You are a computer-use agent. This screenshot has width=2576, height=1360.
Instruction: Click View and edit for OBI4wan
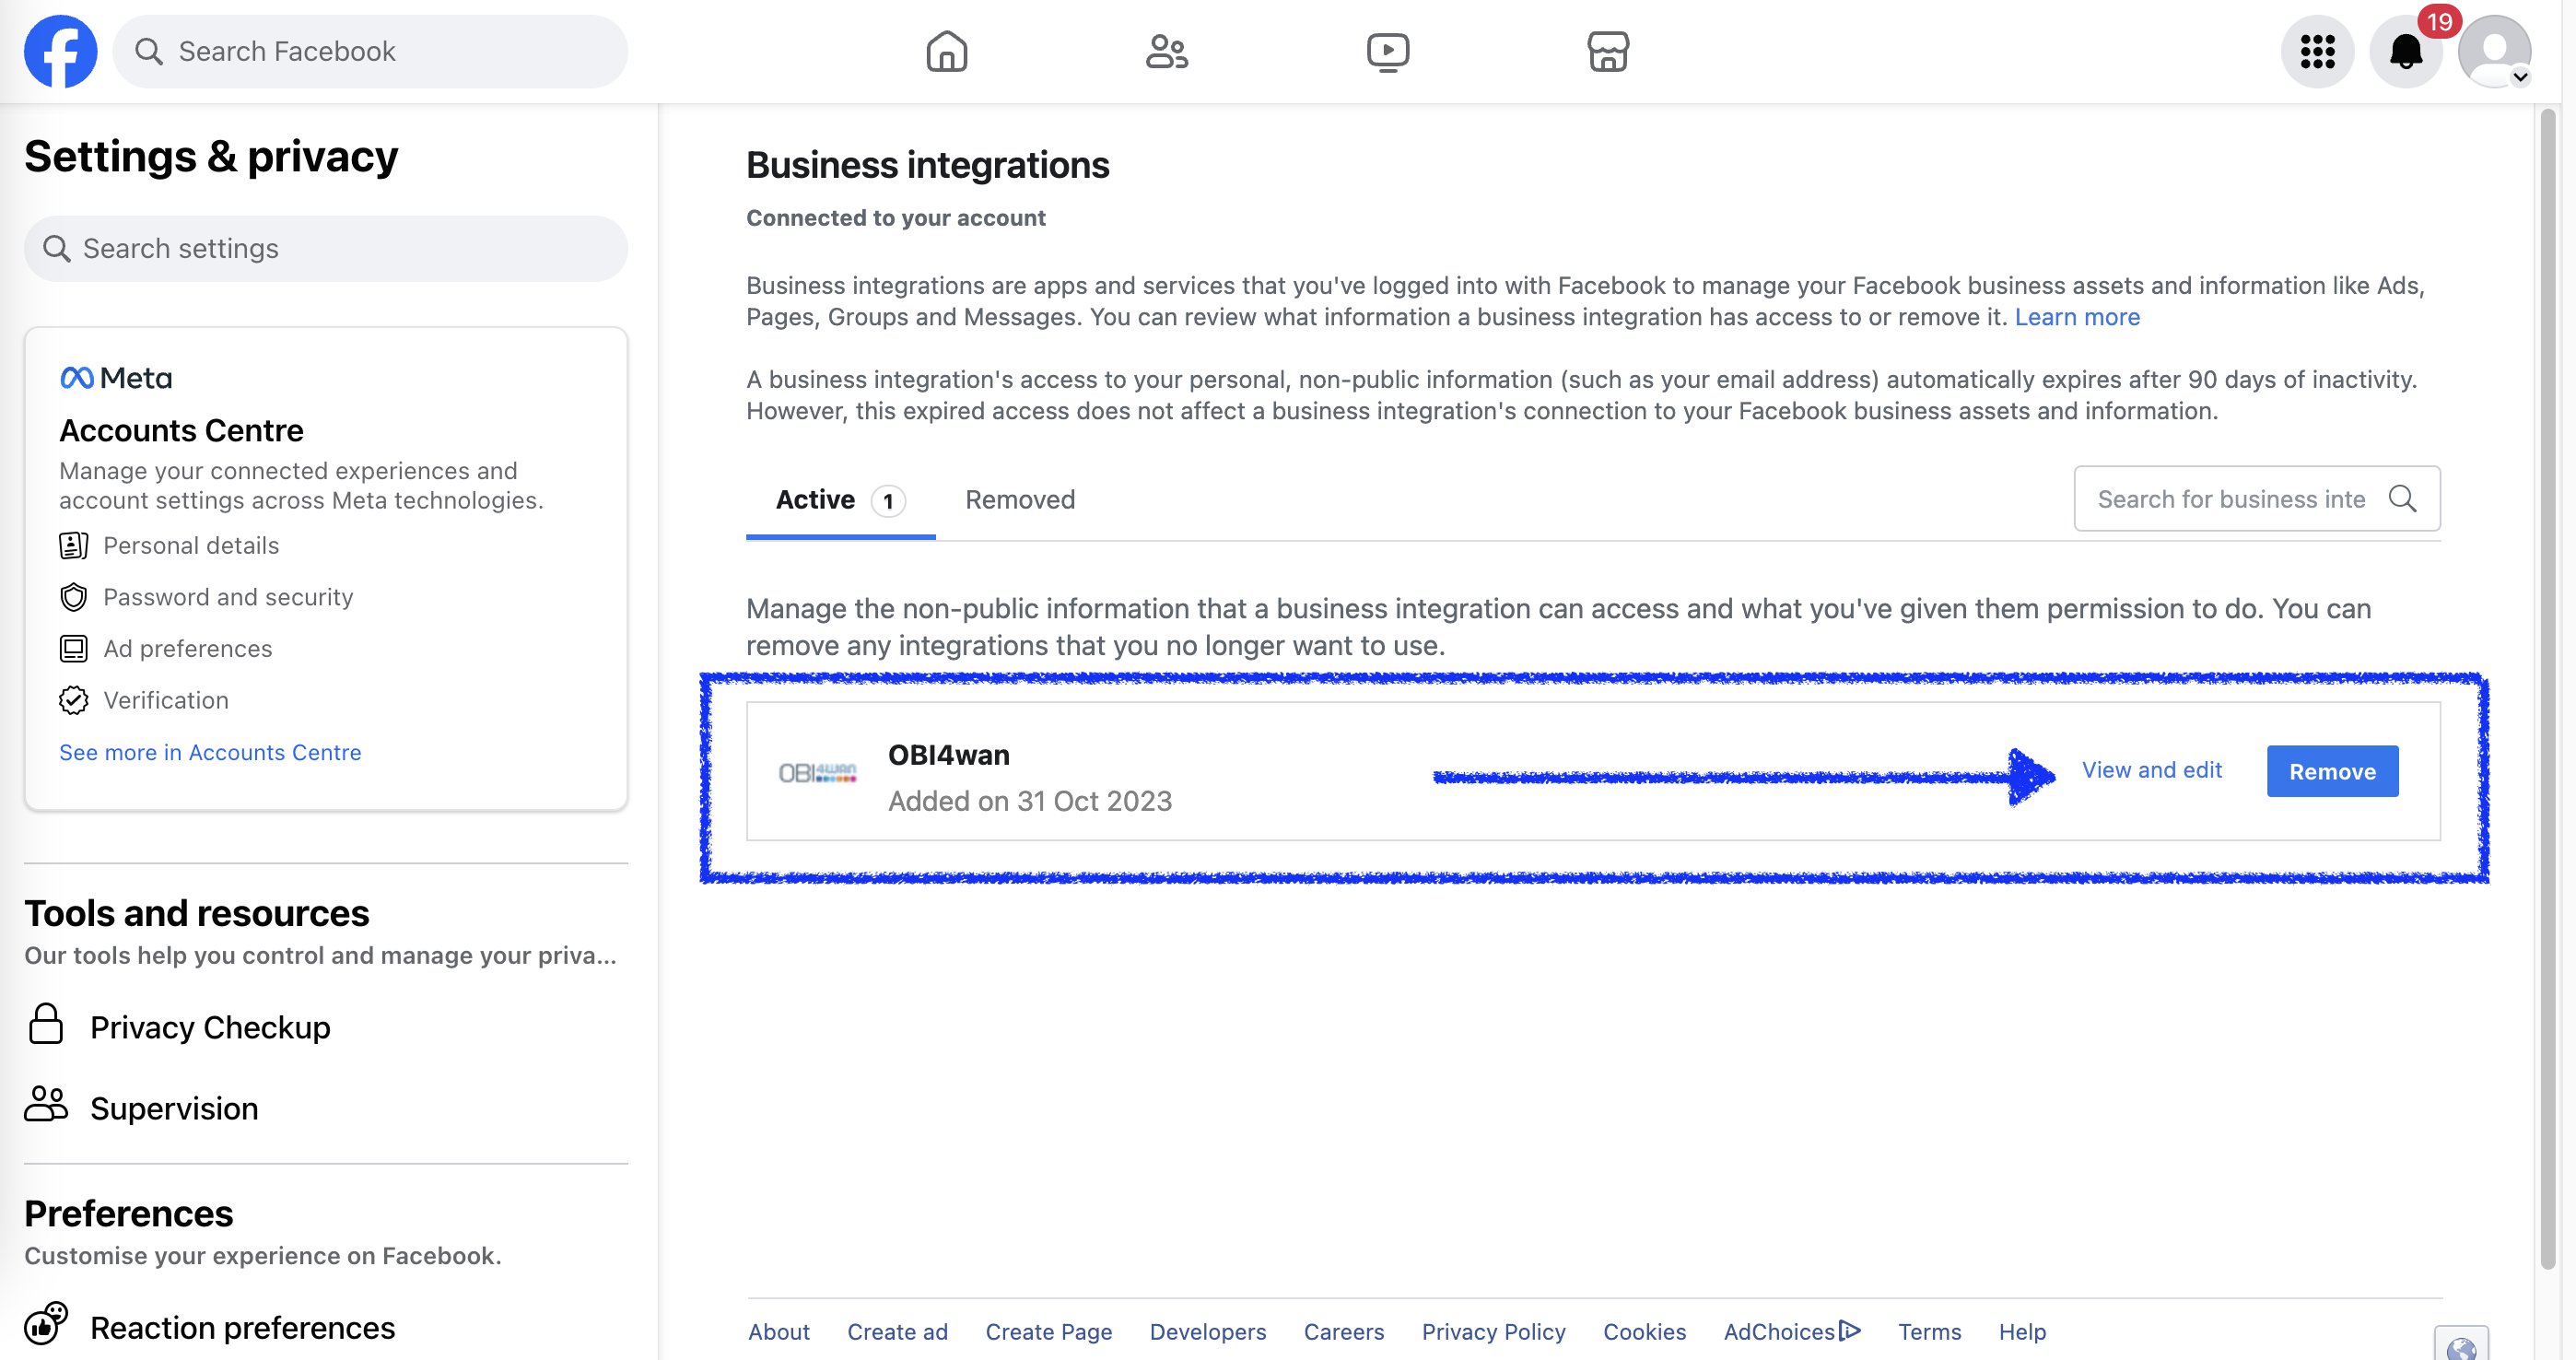(x=2151, y=770)
